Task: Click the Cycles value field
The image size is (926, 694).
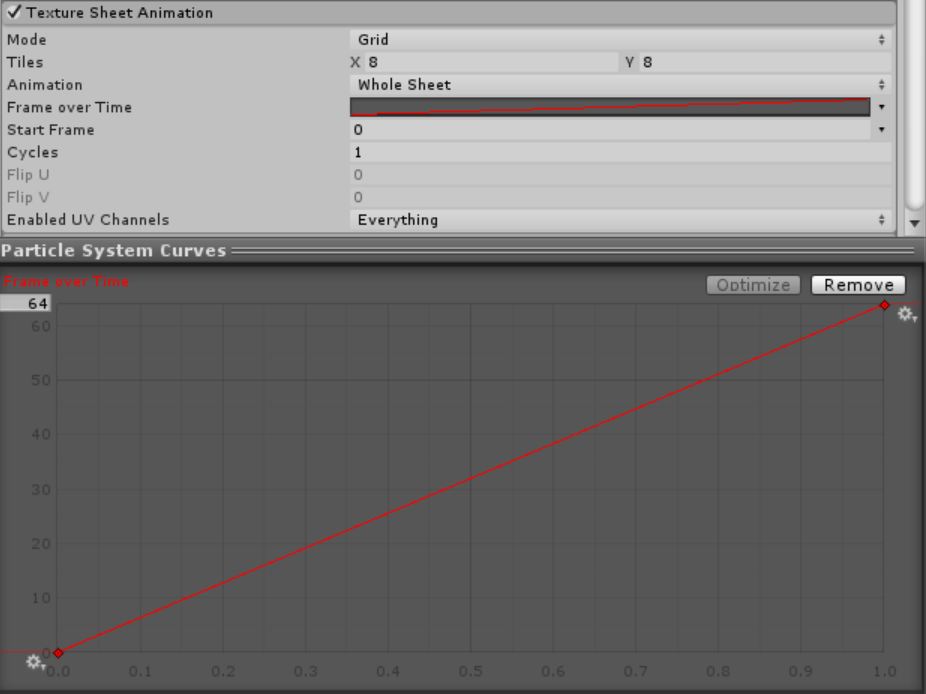Action: pyautogui.click(x=620, y=153)
